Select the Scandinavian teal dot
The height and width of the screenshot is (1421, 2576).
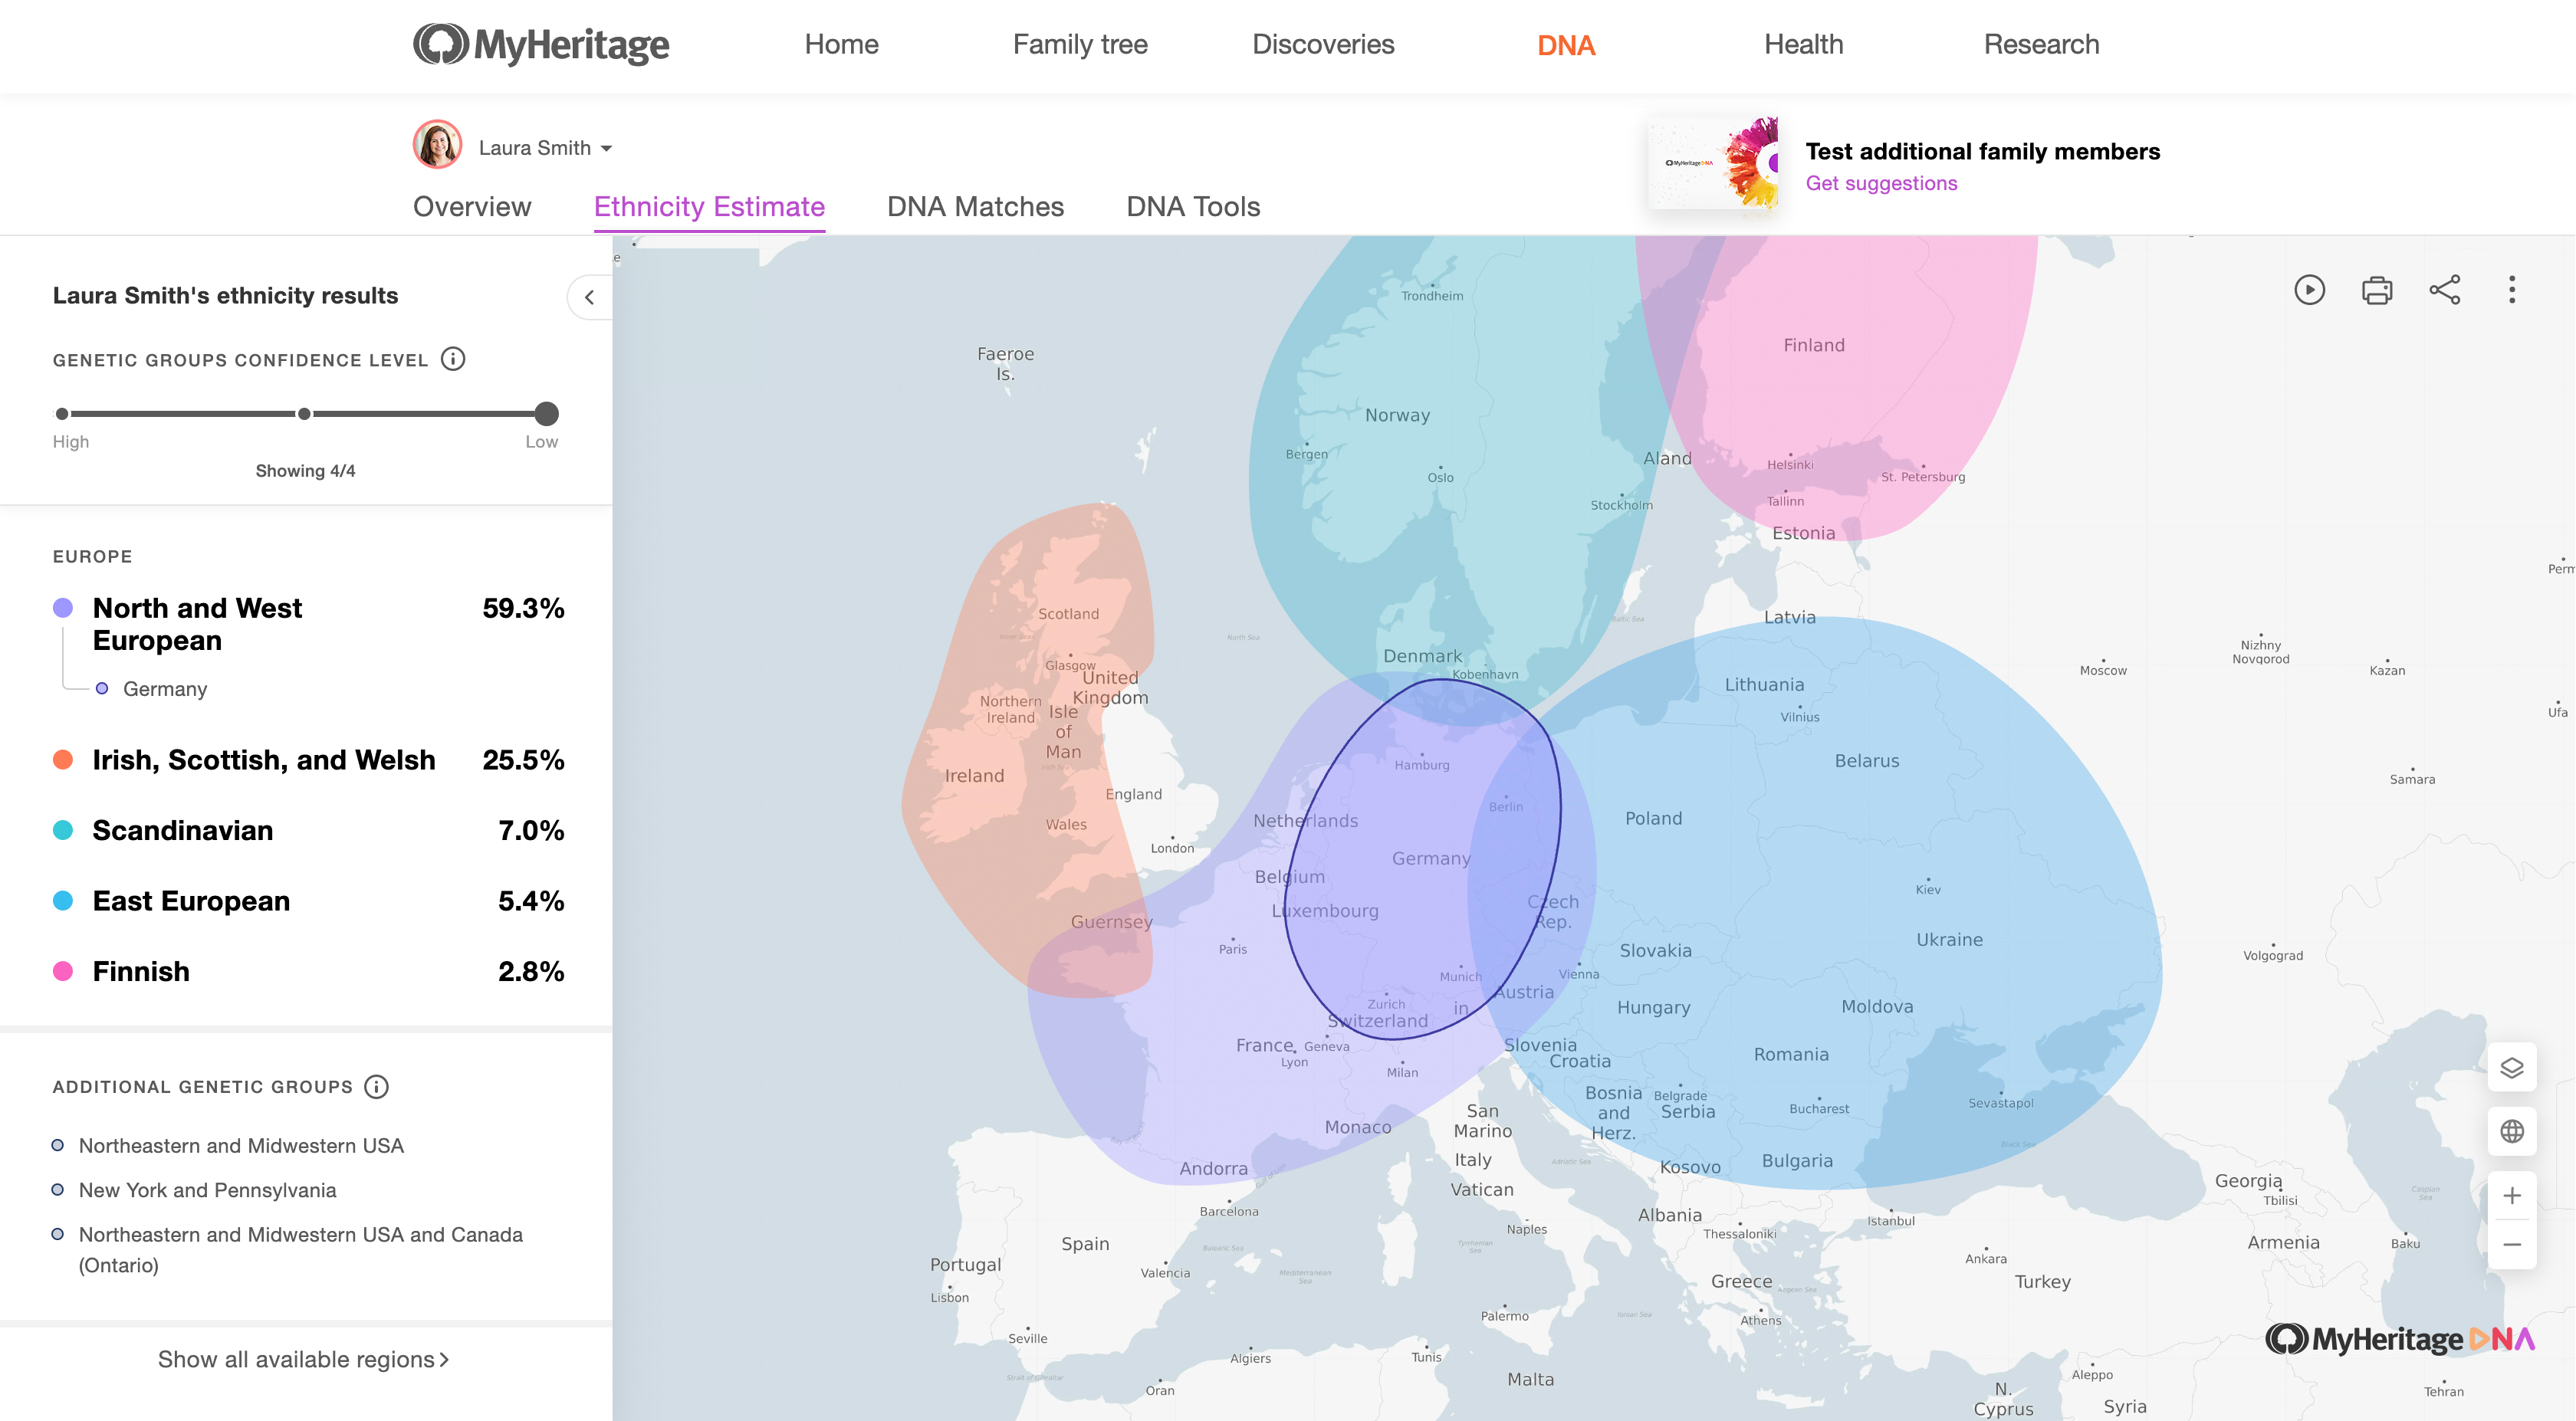click(x=63, y=830)
